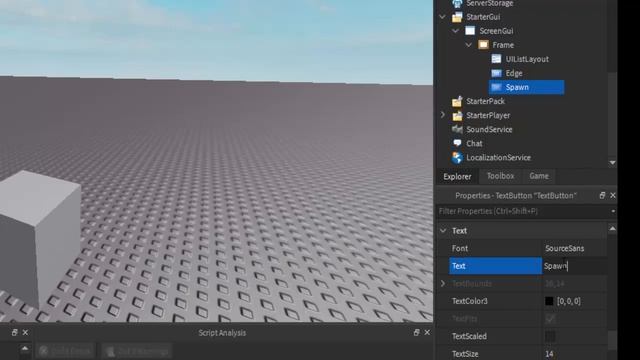The height and width of the screenshot is (360, 640).
Task: Click the Frame object icon
Action: pyautogui.click(x=483, y=44)
